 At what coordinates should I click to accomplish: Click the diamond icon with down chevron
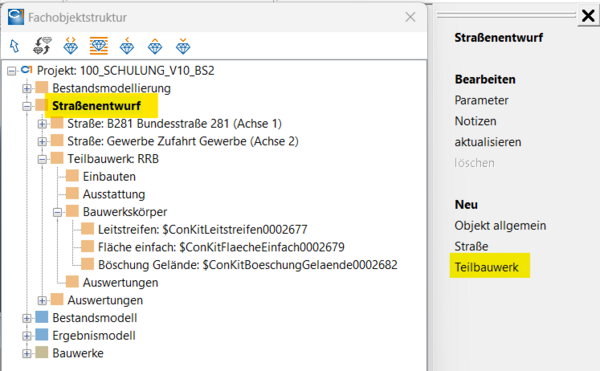[183, 46]
